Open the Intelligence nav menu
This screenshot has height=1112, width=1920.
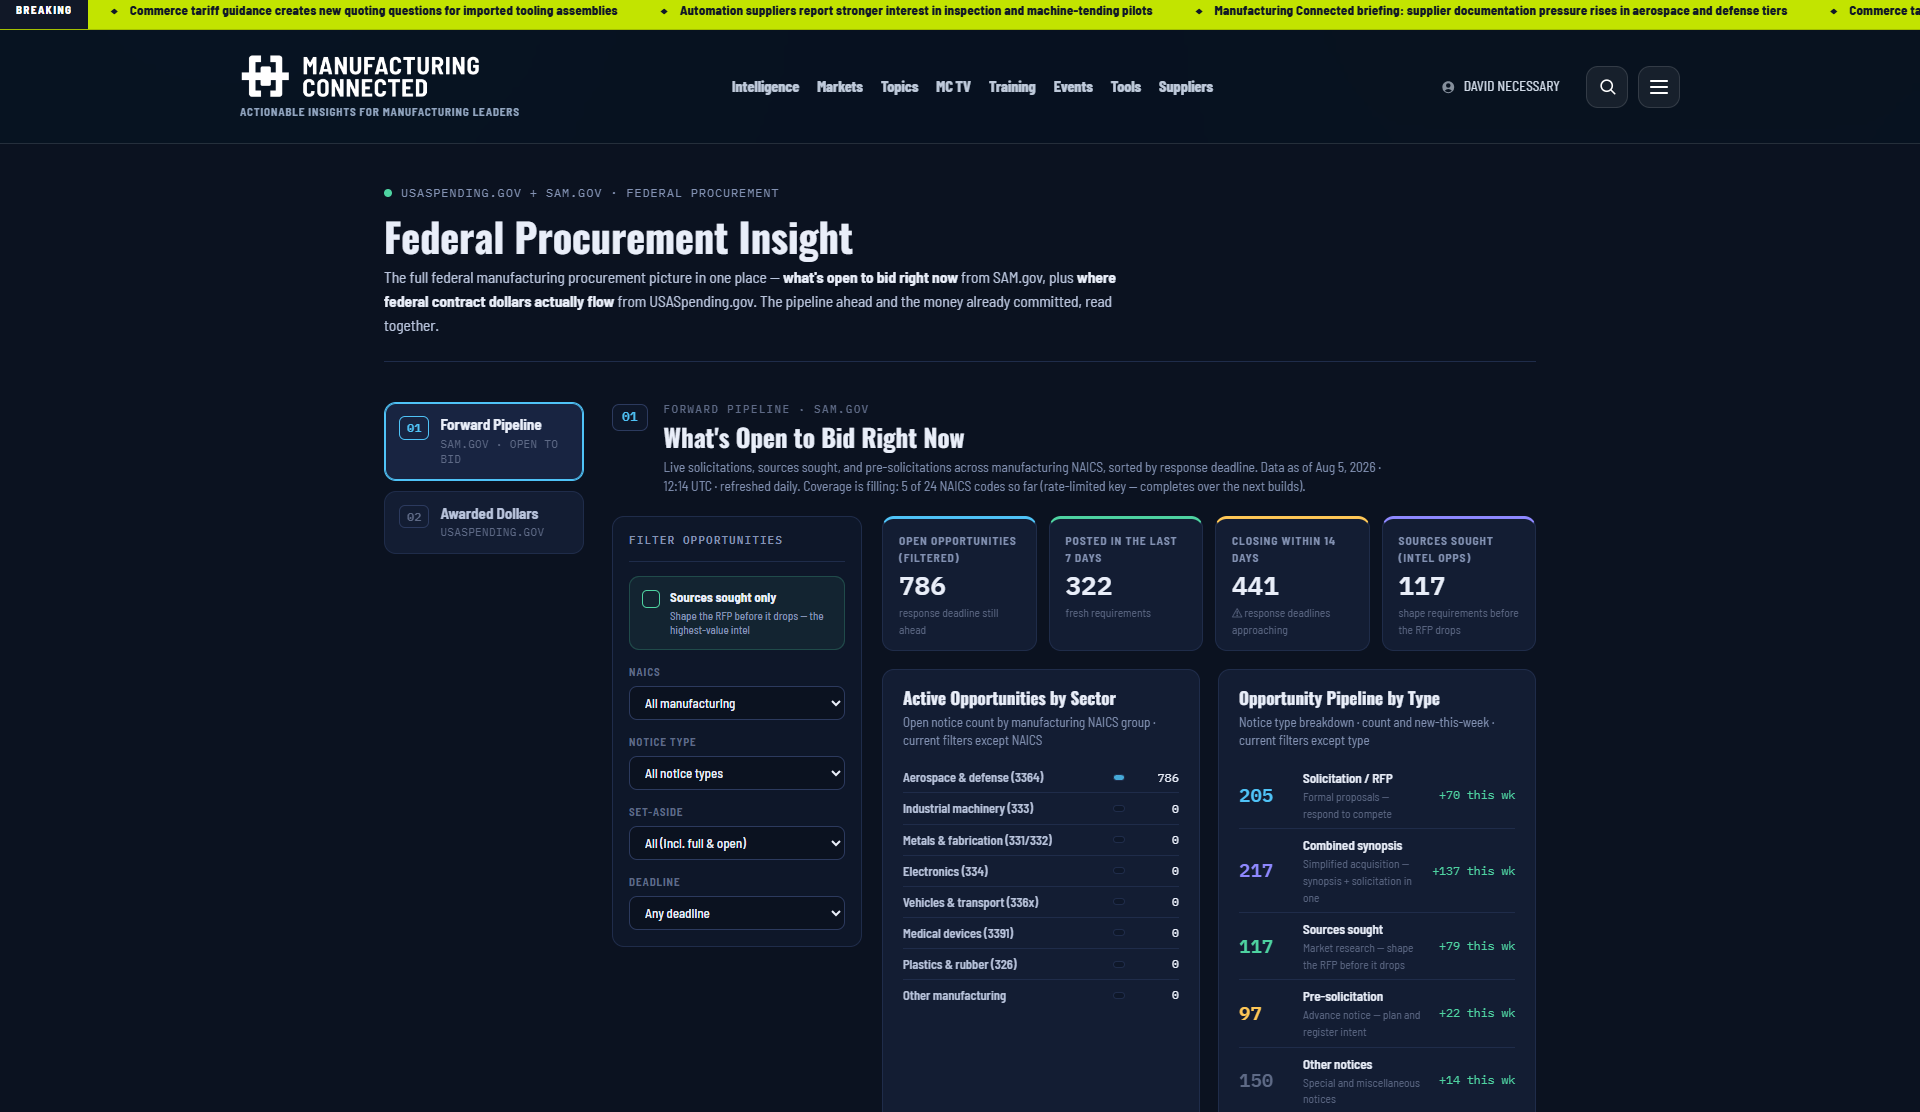click(765, 87)
